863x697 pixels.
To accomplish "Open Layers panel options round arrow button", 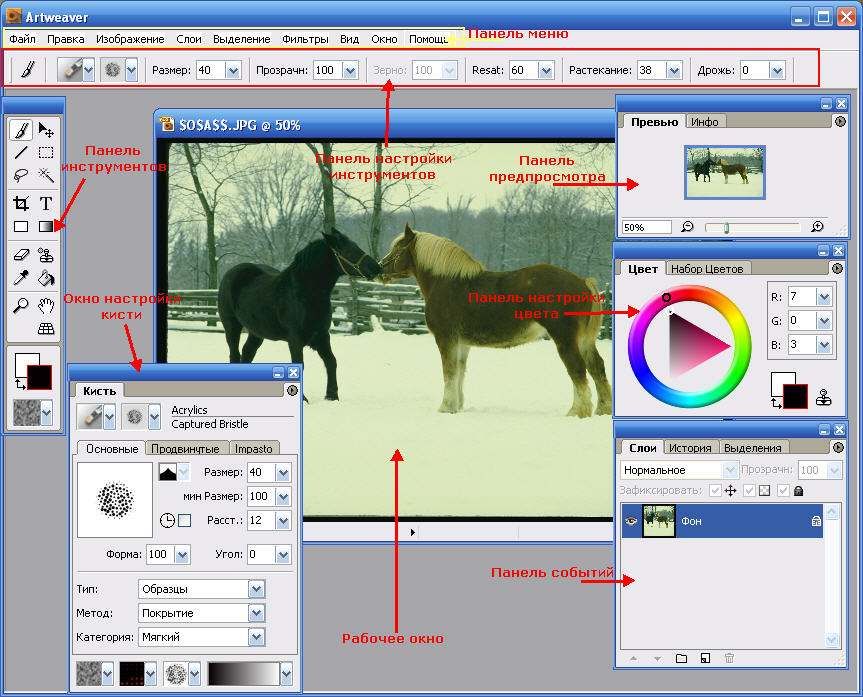I will (x=838, y=448).
